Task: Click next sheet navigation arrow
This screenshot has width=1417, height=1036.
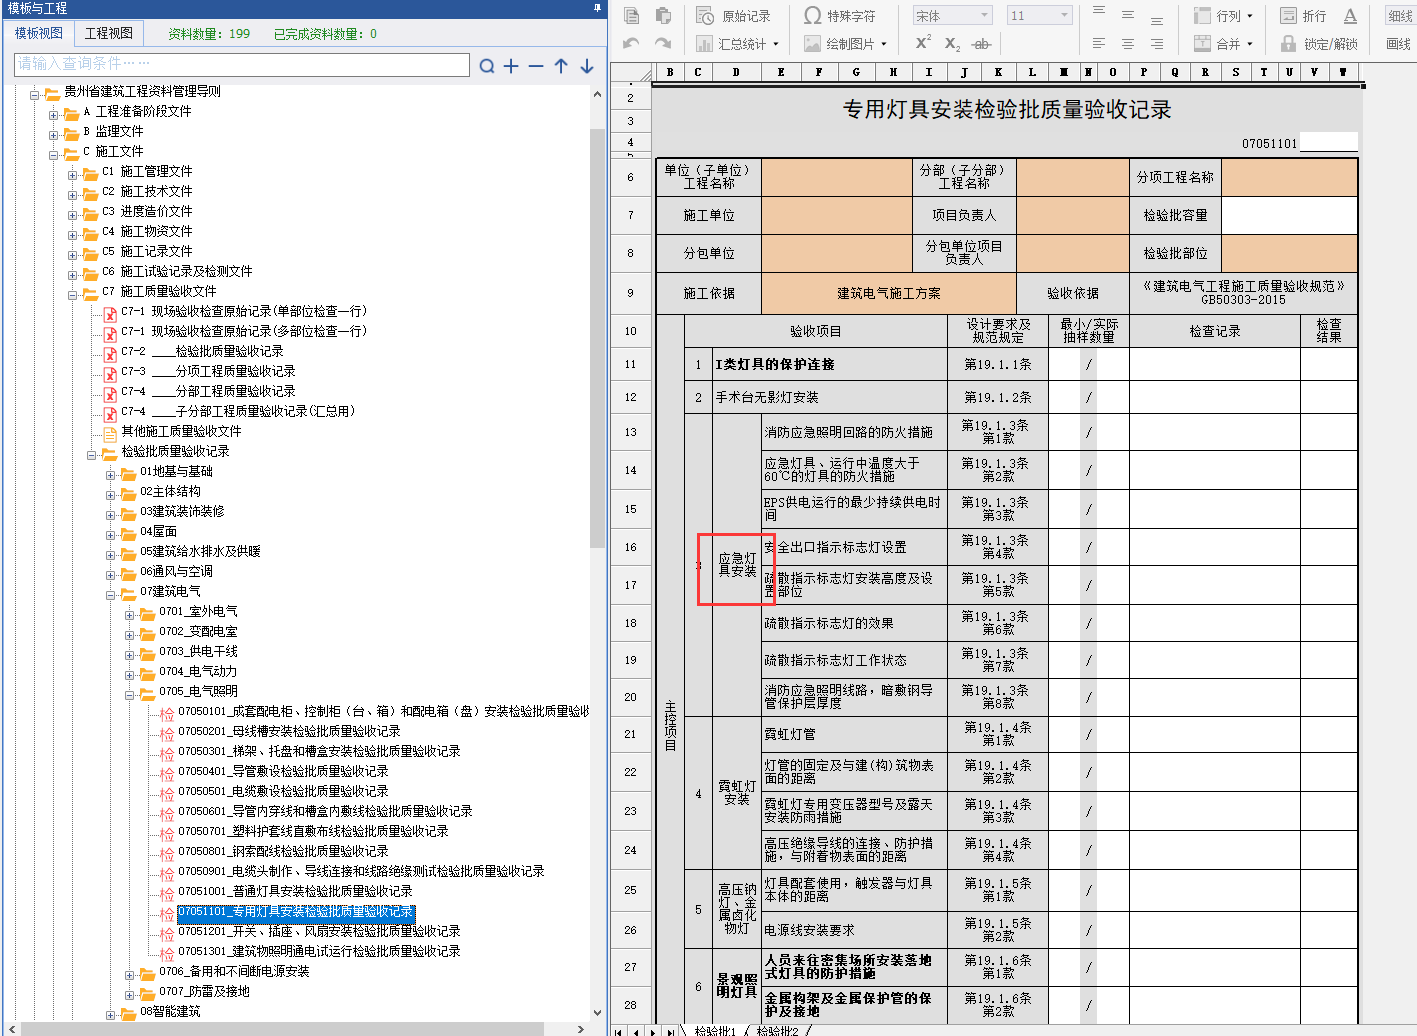Action: coord(655,1031)
